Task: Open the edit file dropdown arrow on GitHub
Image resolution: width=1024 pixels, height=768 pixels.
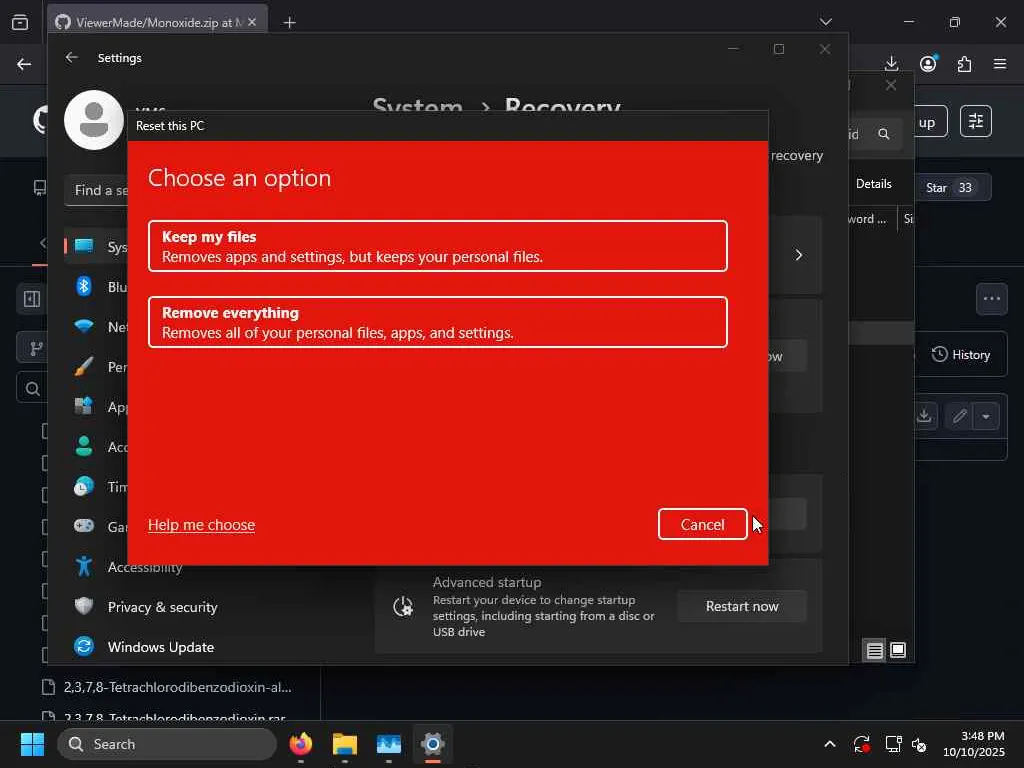Action: pyautogui.click(x=986, y=416)
